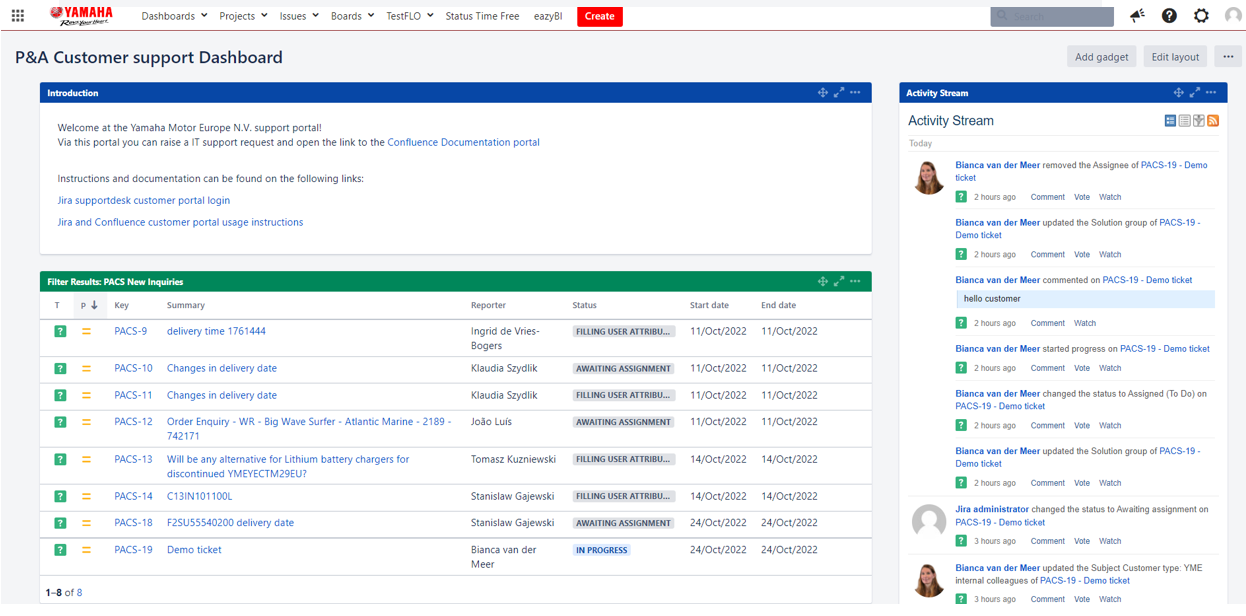Open the megaphone feedback icon in header
The height and width of the screenshot is (616, 1246).
click(1137, 16)
